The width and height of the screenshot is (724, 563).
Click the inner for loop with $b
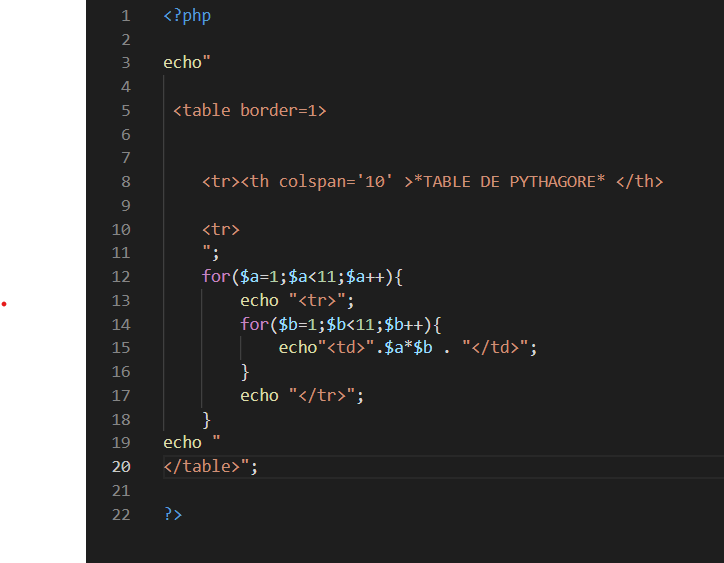[341, 325]
